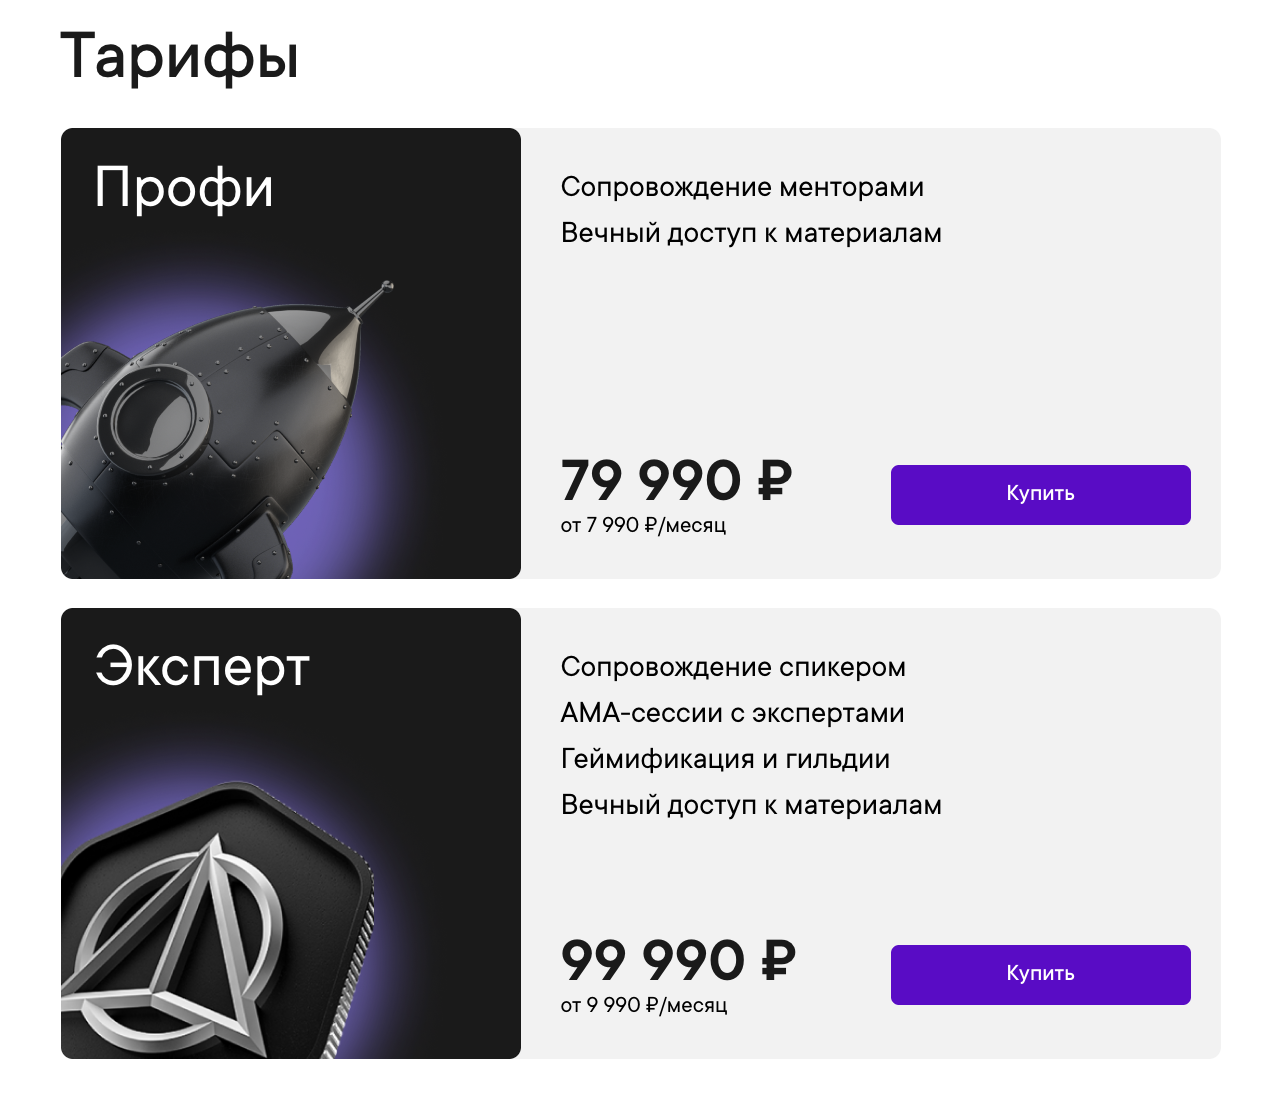The height and width of the screenshot is (1096, 1264).
Task: Click the Тарифы page heading
Action: 180,58
